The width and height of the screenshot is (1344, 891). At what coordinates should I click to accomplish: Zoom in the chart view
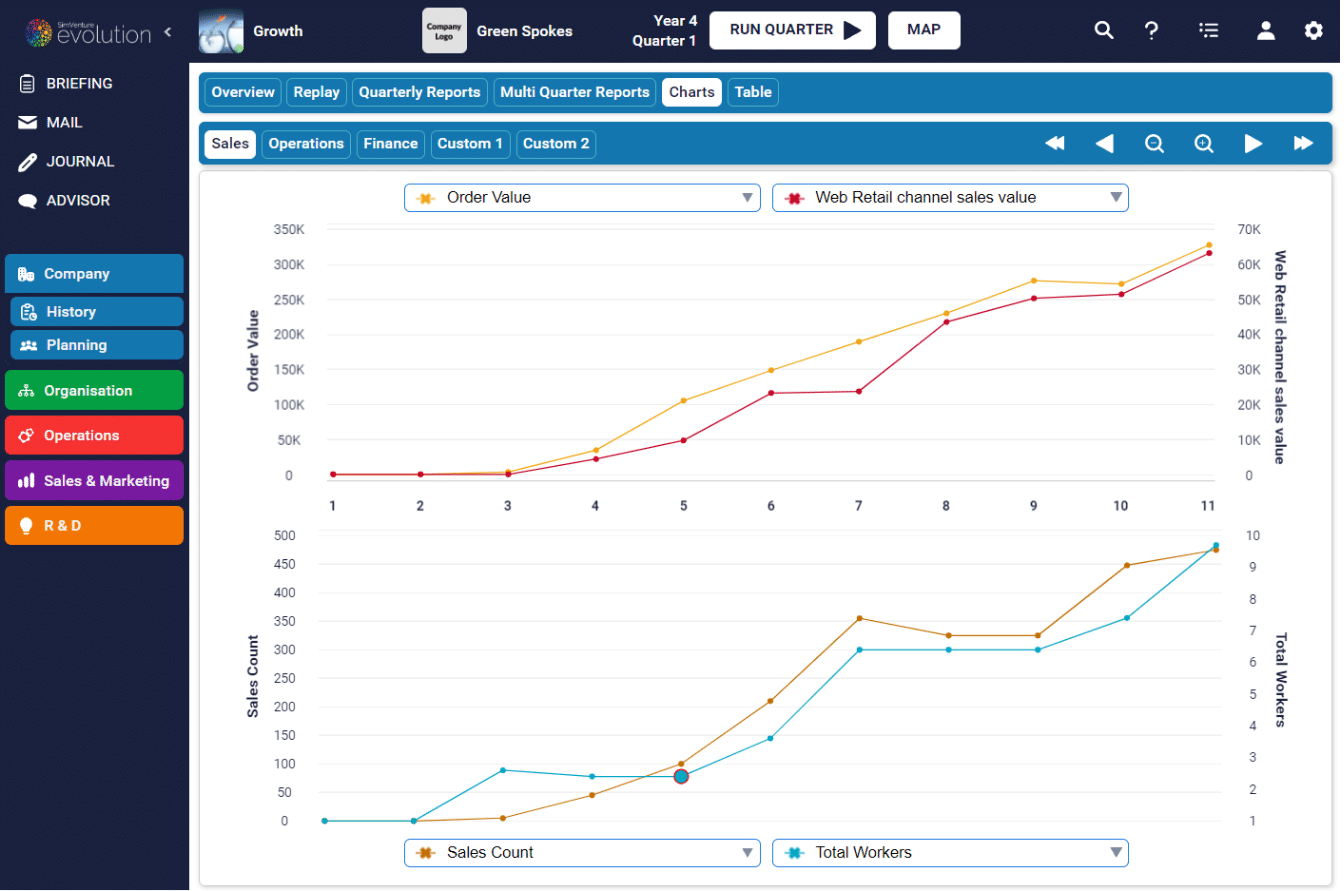coord(1203,144)
